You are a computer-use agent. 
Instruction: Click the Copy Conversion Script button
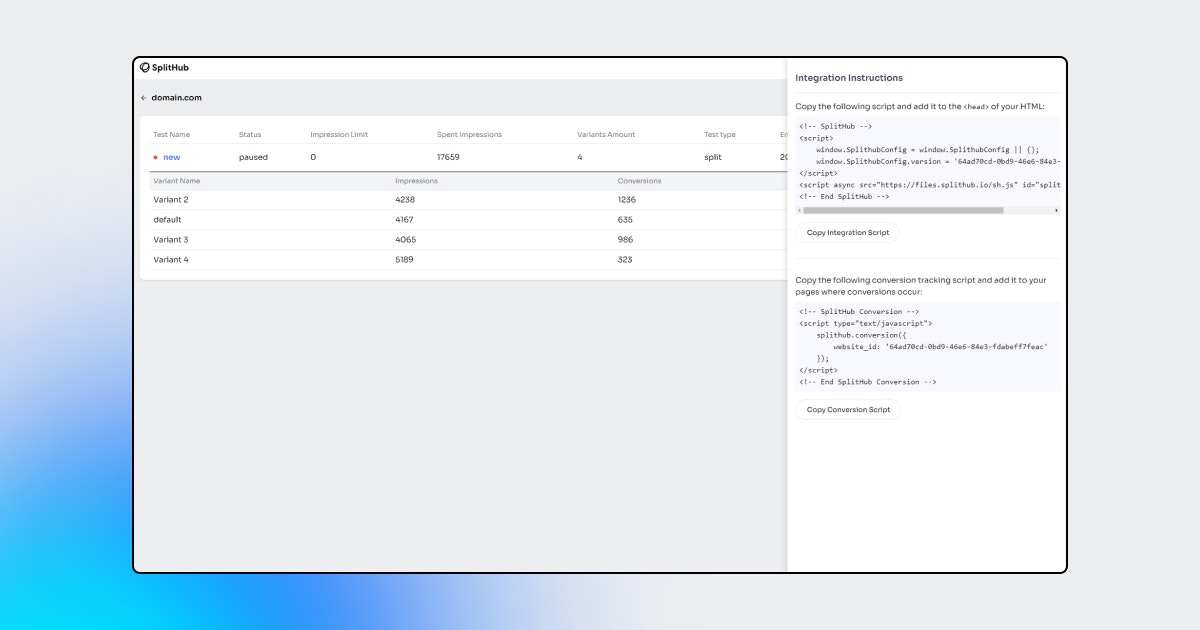tap(848, 410)
